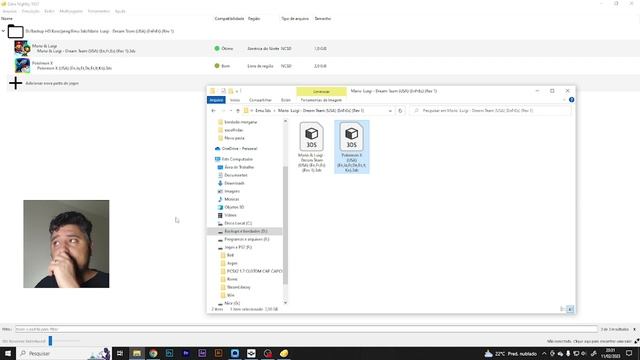Sort Citra list by Nome column

point(7,18)
